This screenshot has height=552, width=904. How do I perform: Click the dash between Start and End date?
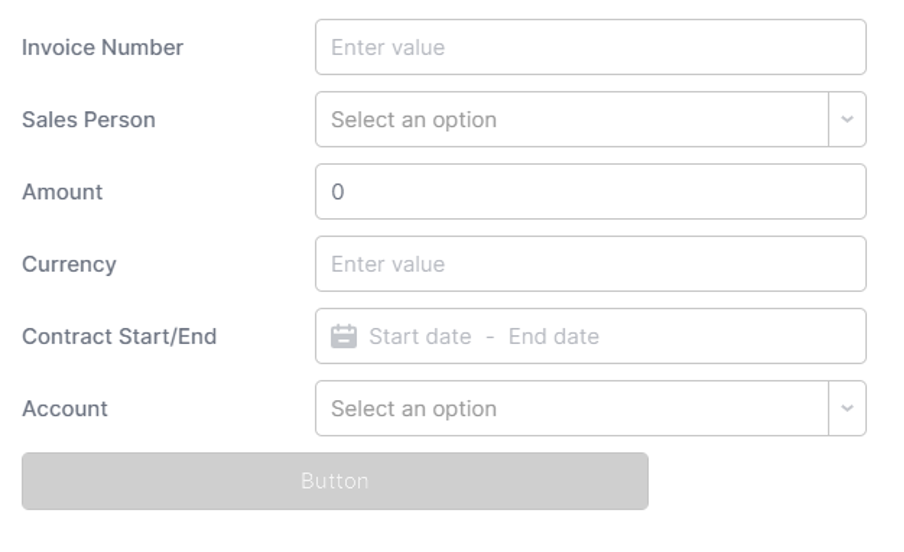point(490,337)
